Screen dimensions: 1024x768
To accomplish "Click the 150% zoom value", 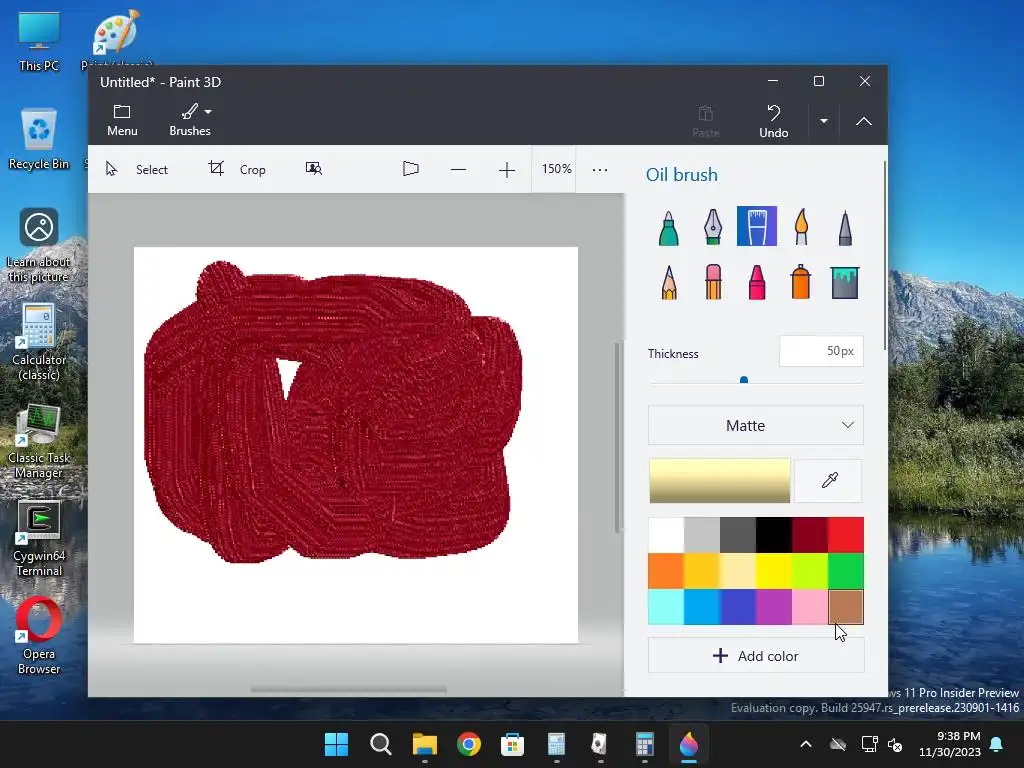I will point(556,168).
